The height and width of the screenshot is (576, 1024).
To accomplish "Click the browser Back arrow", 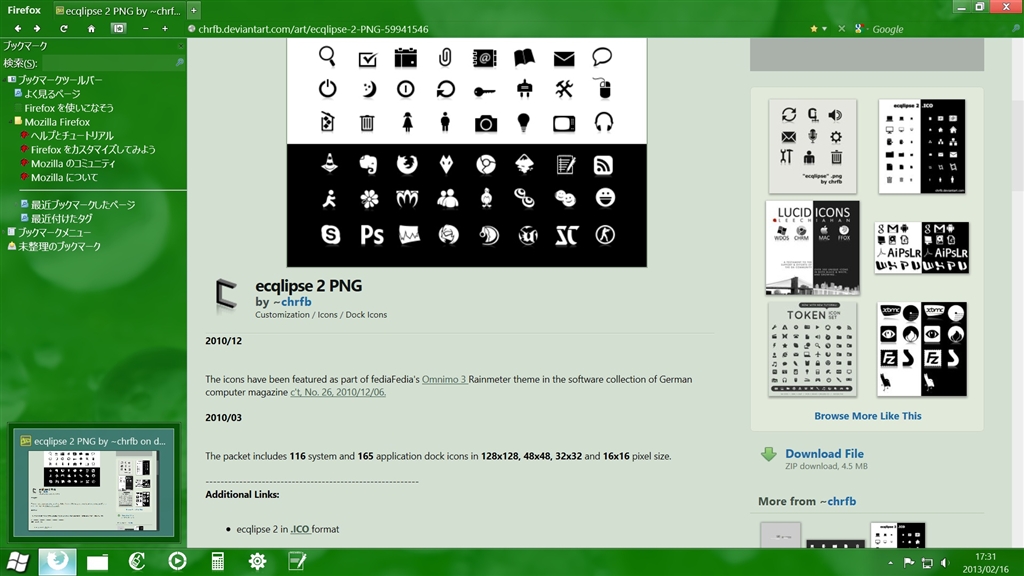I will click(18, 29).
